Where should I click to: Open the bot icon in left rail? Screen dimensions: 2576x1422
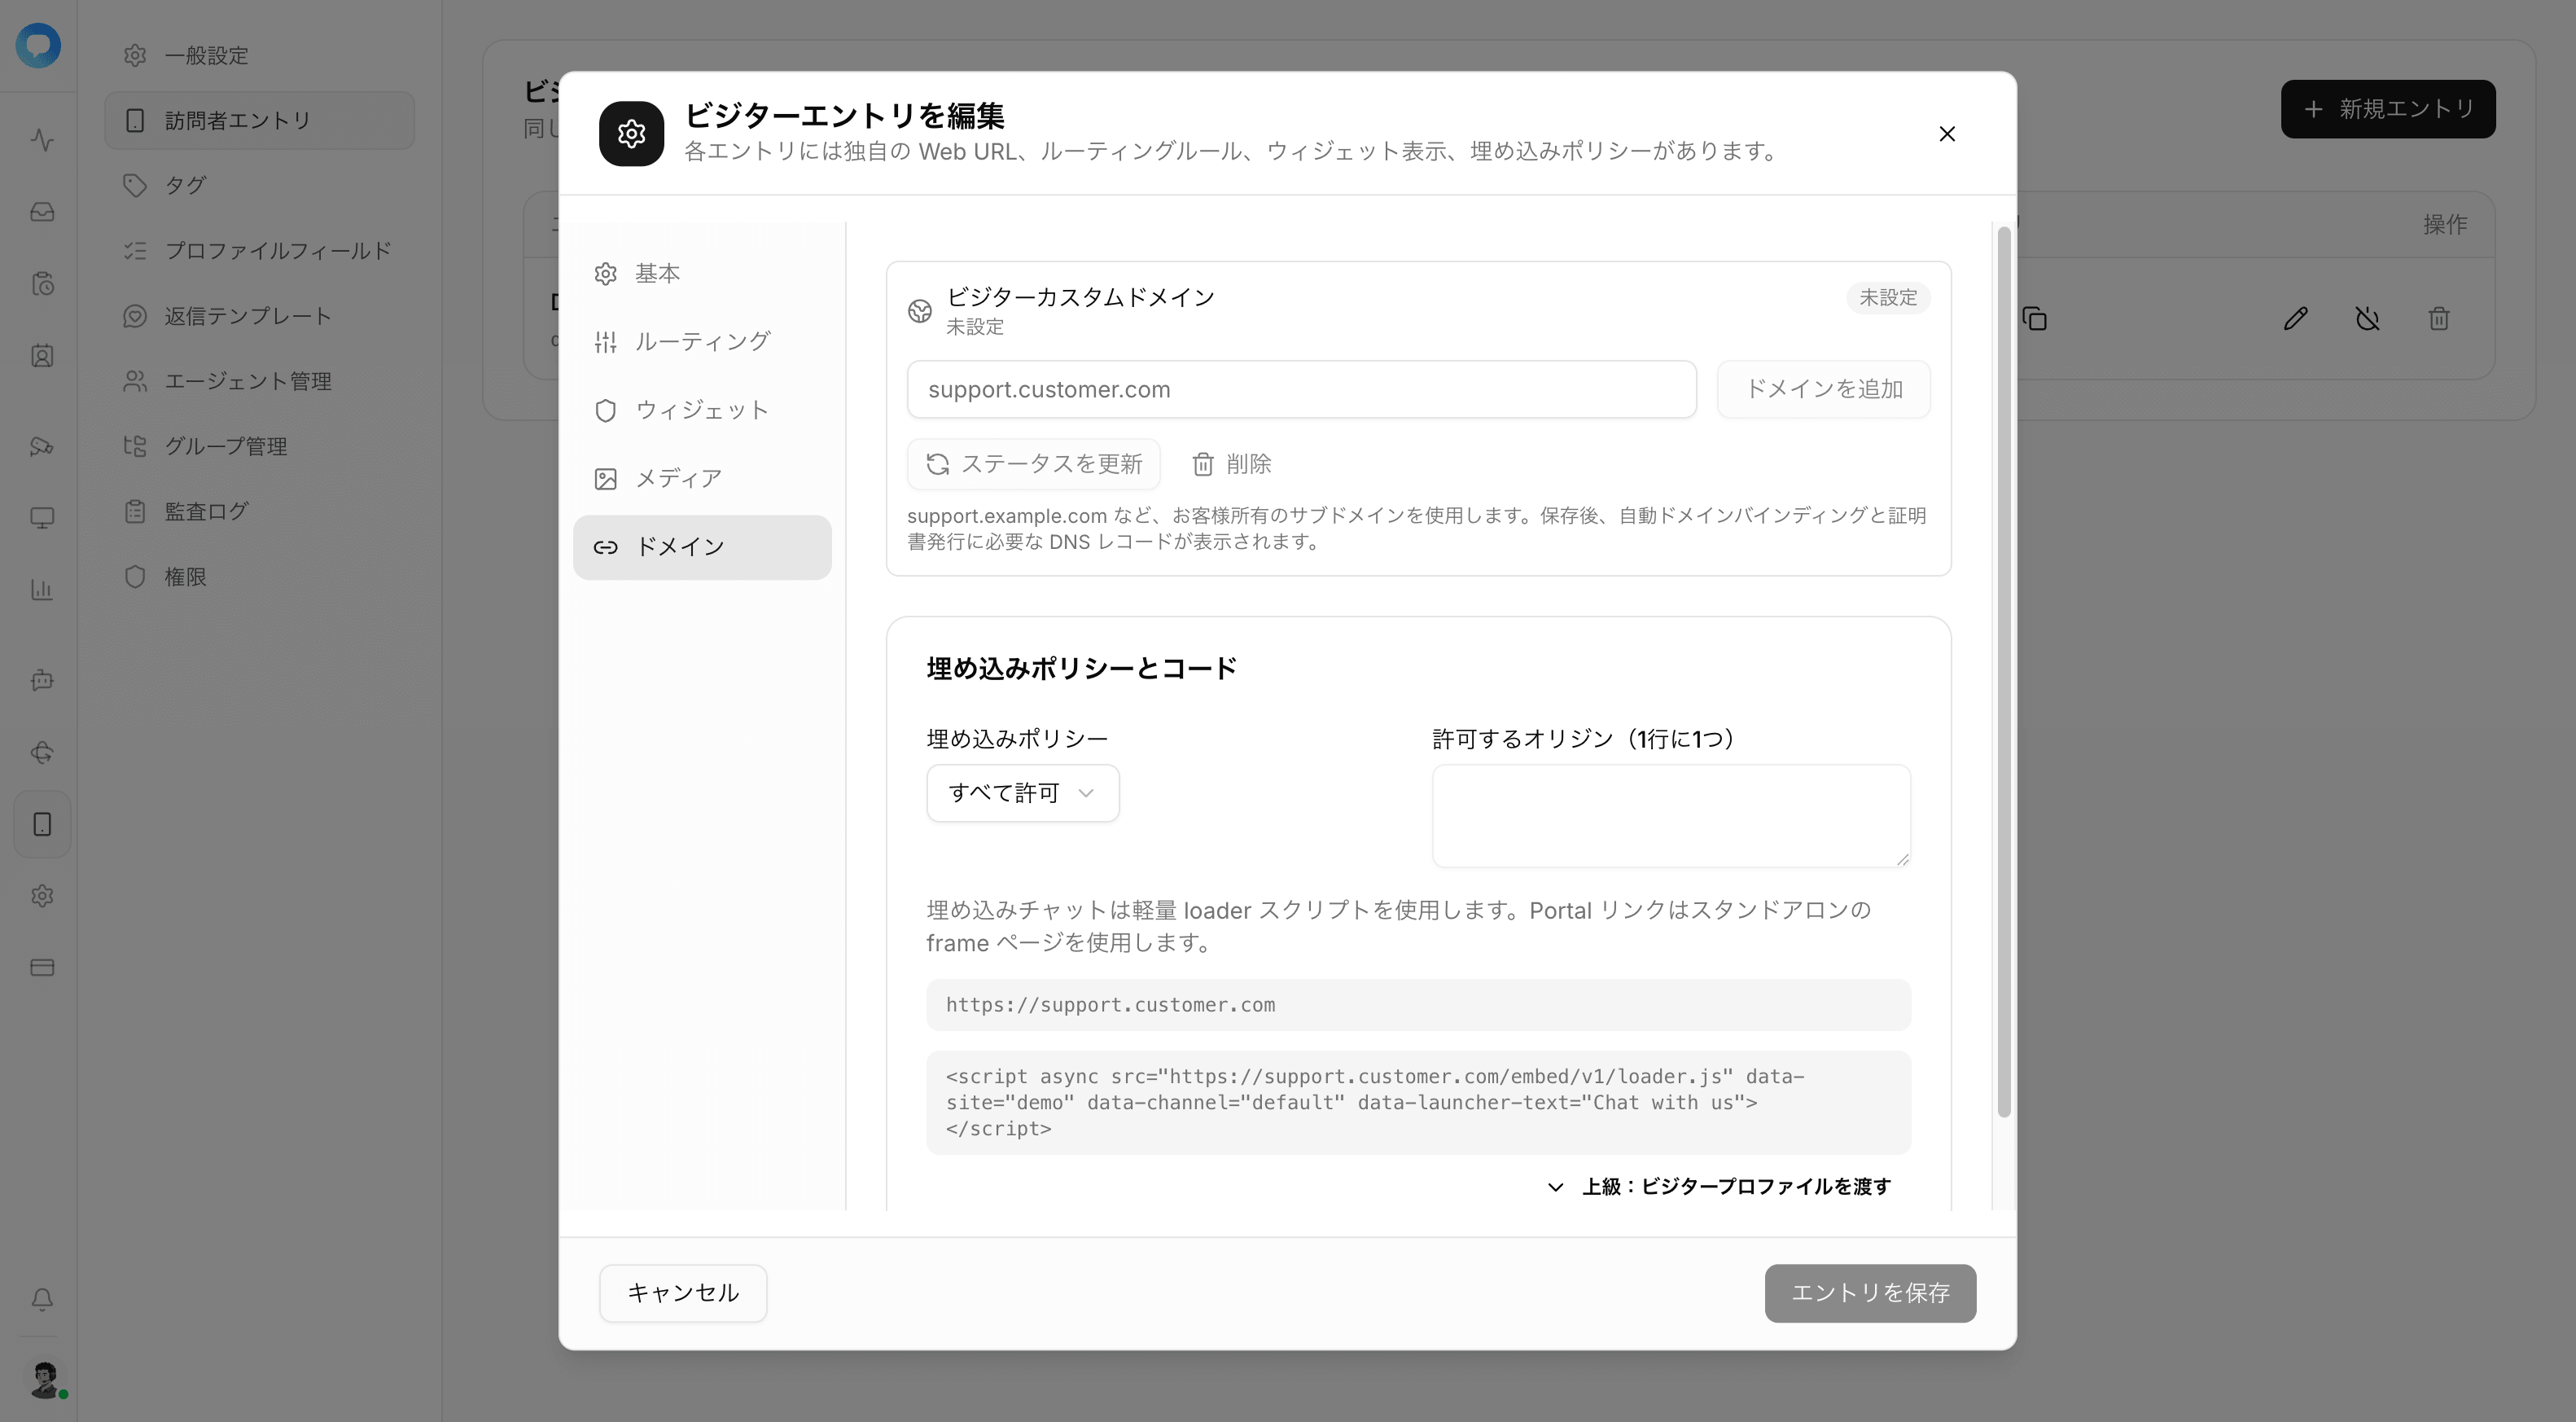pyautogui.click(x=42, y=680)
